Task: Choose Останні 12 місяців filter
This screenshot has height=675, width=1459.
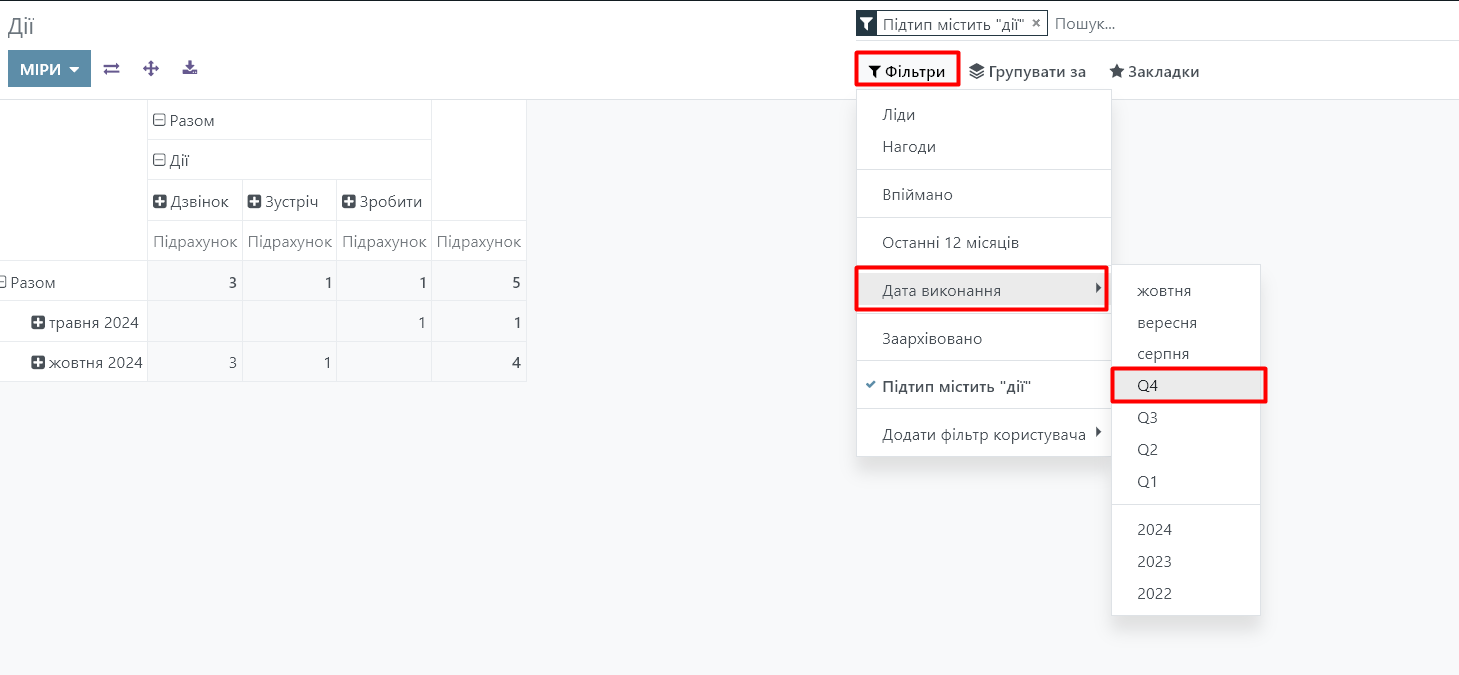Action: coord(950,243)
